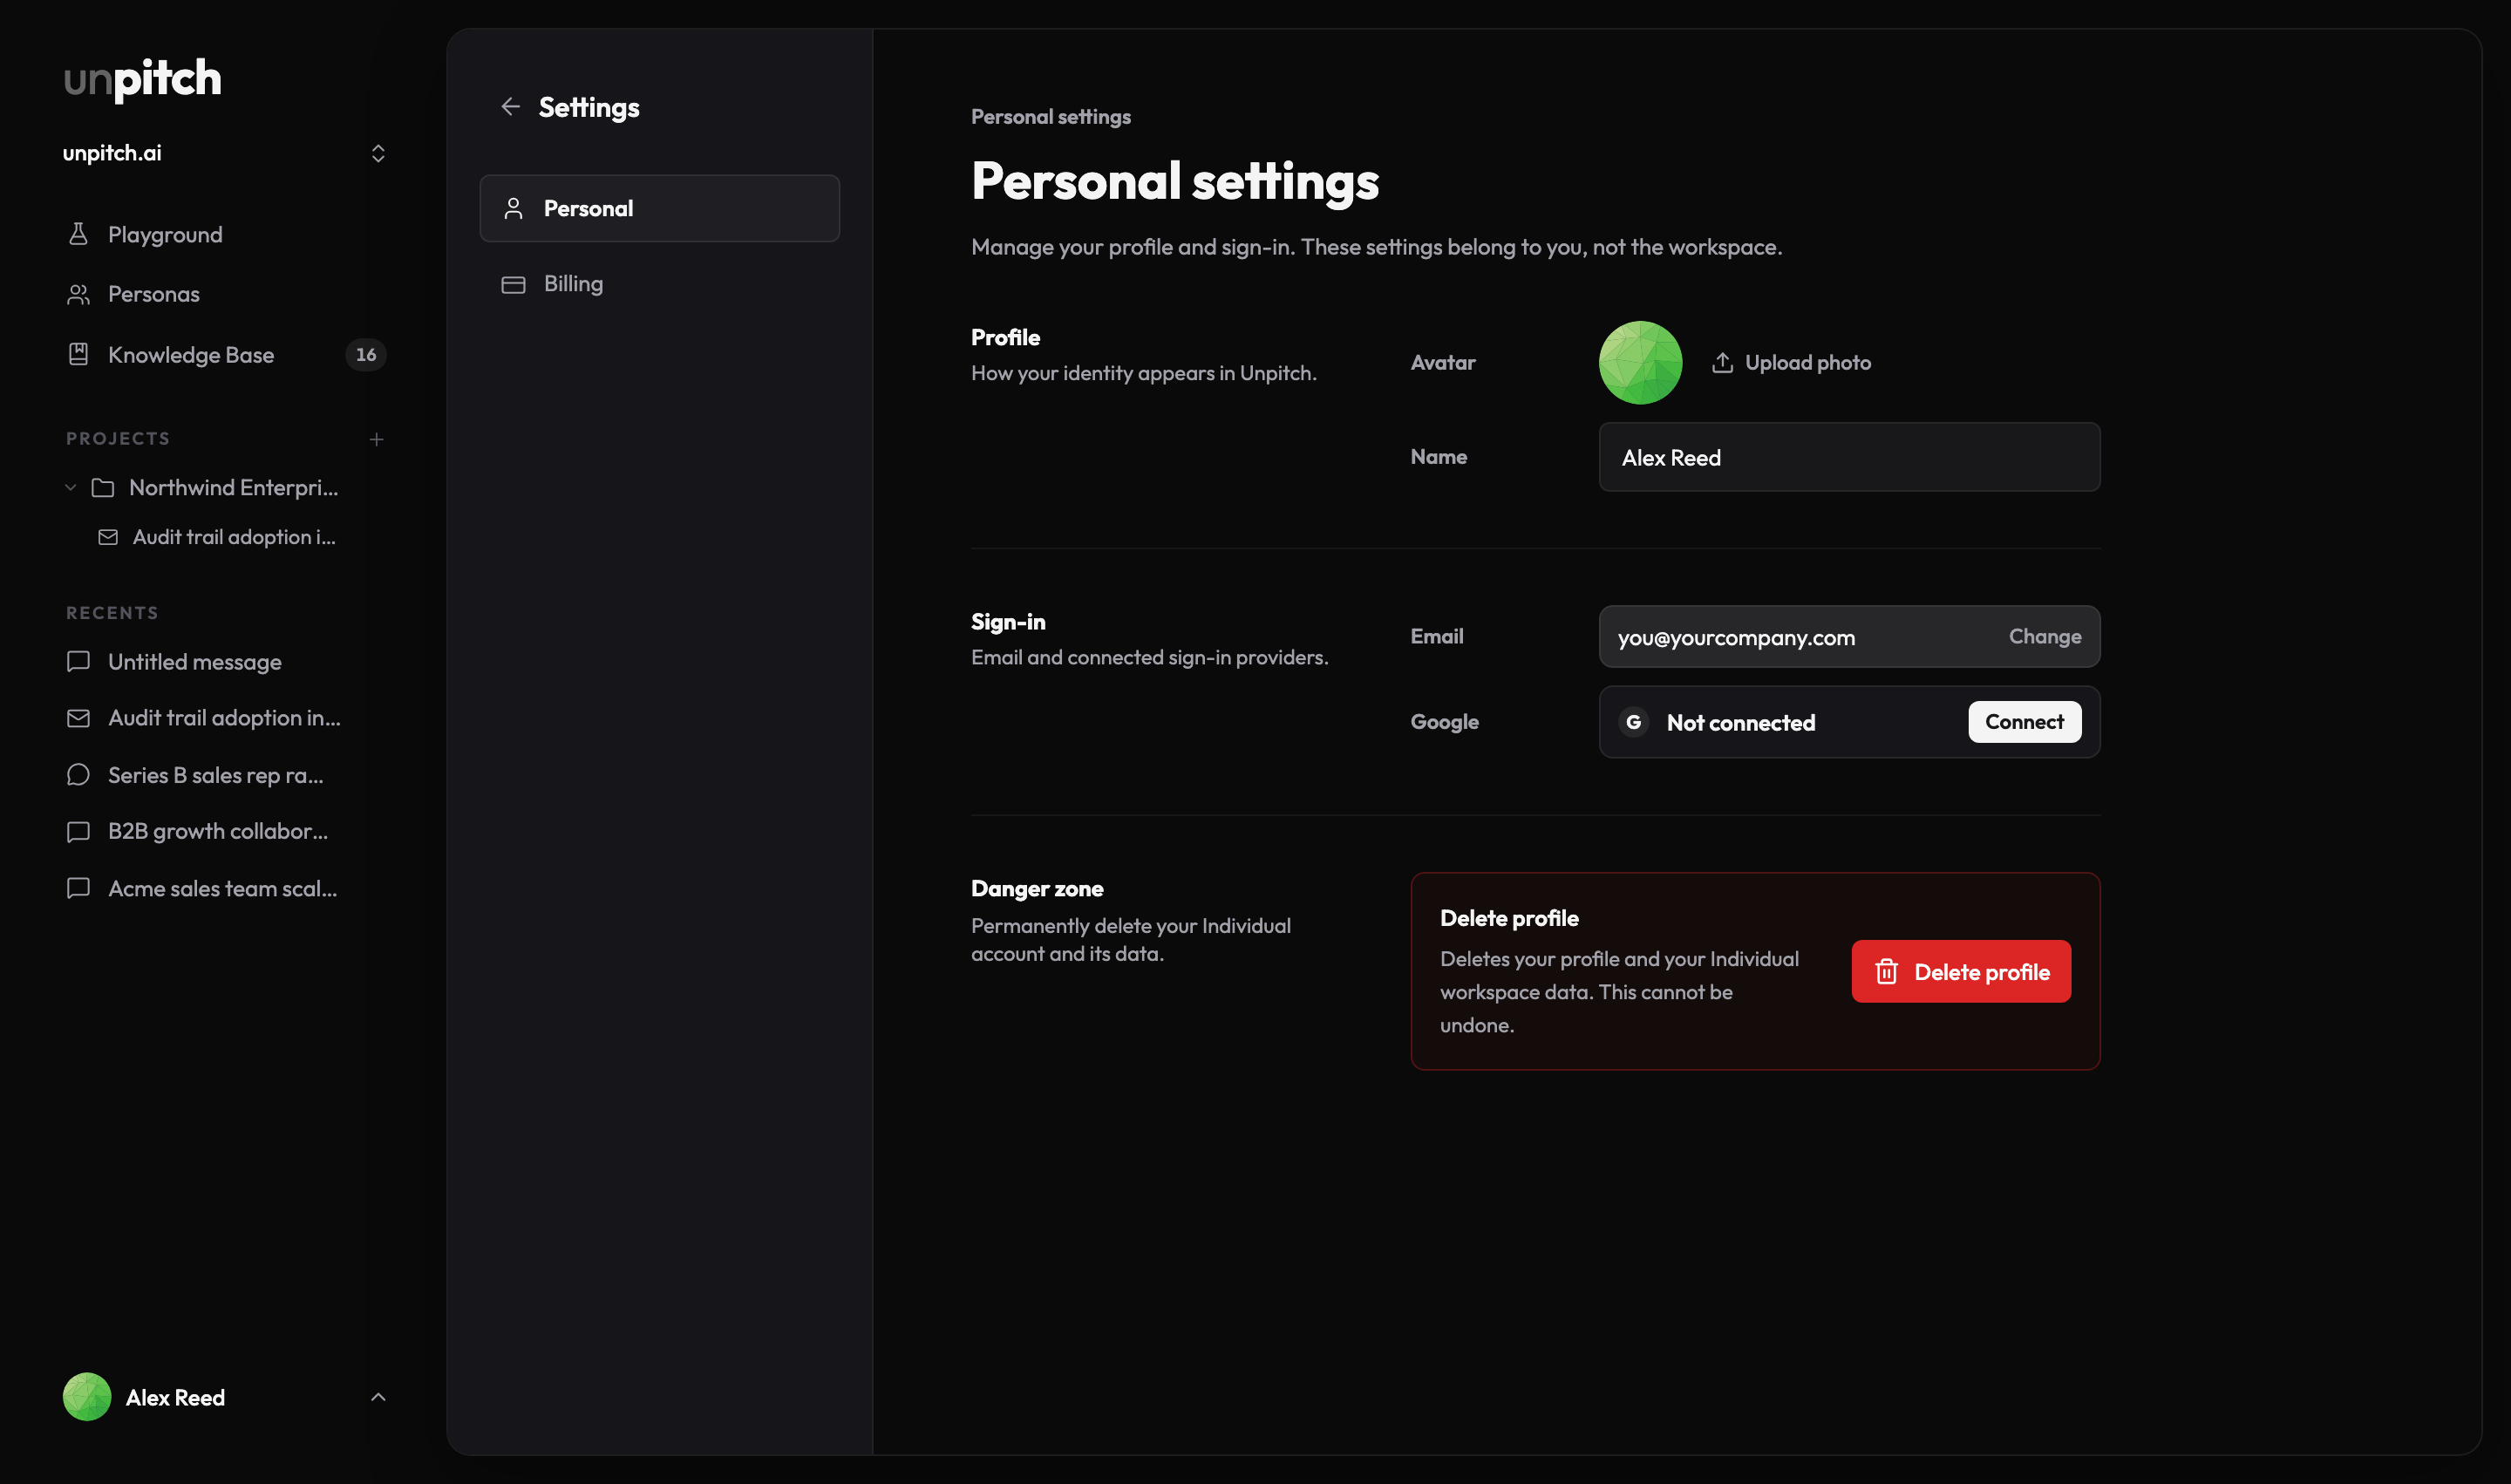This screenshot has width=2511, height=1484.
Task: Expand the Alex Reed user menu chevron
Action: tap(378, 1397)
